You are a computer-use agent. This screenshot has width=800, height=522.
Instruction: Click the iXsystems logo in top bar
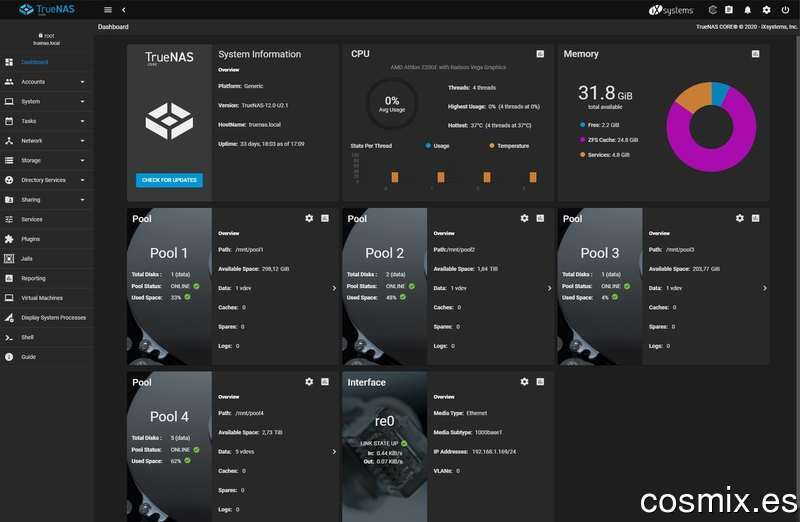point(671,10)
